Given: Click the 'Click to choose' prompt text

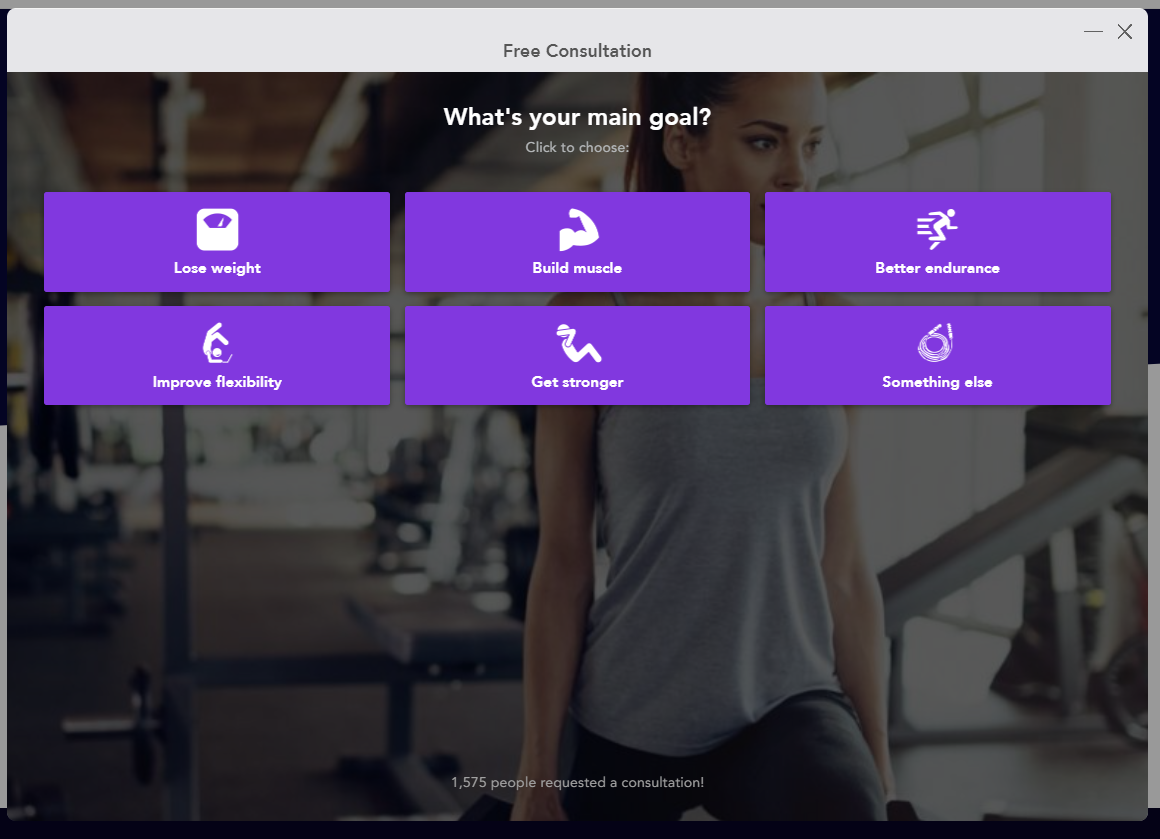Looking at the screenshot, I should (x=577, y=146).
